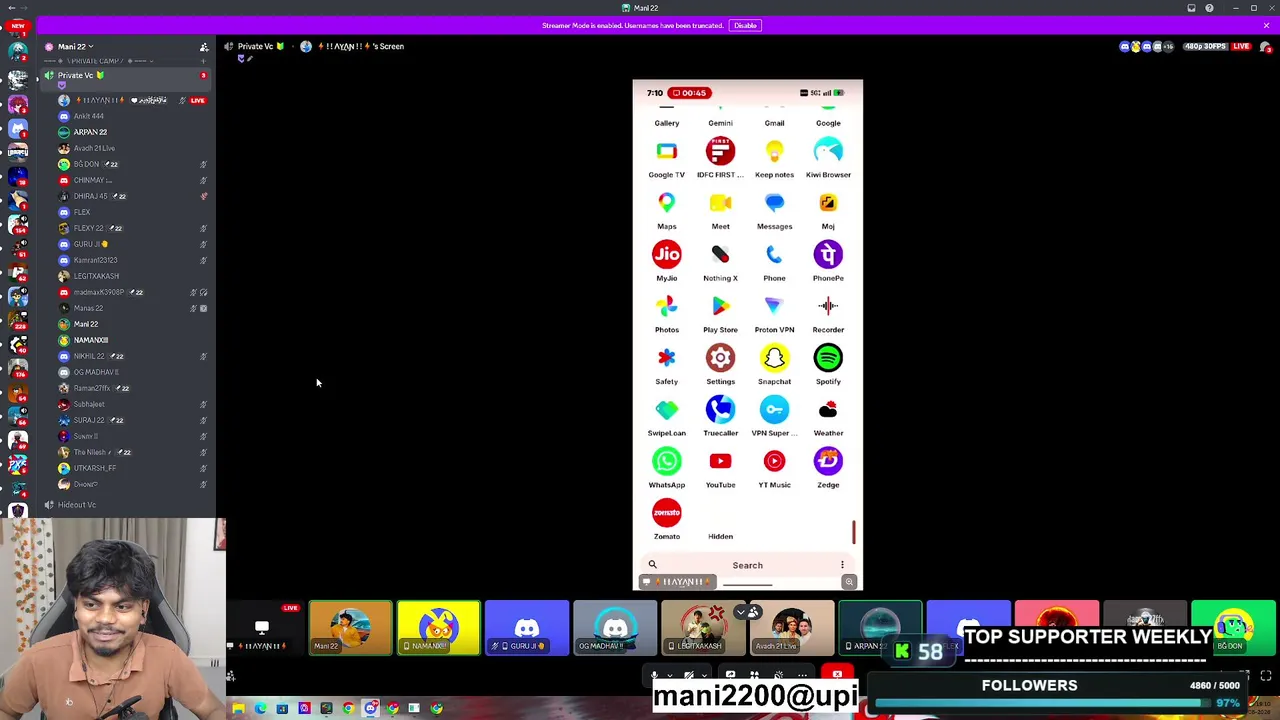Select user ARPAN 22 in voice list

click(x=90, y=132)
